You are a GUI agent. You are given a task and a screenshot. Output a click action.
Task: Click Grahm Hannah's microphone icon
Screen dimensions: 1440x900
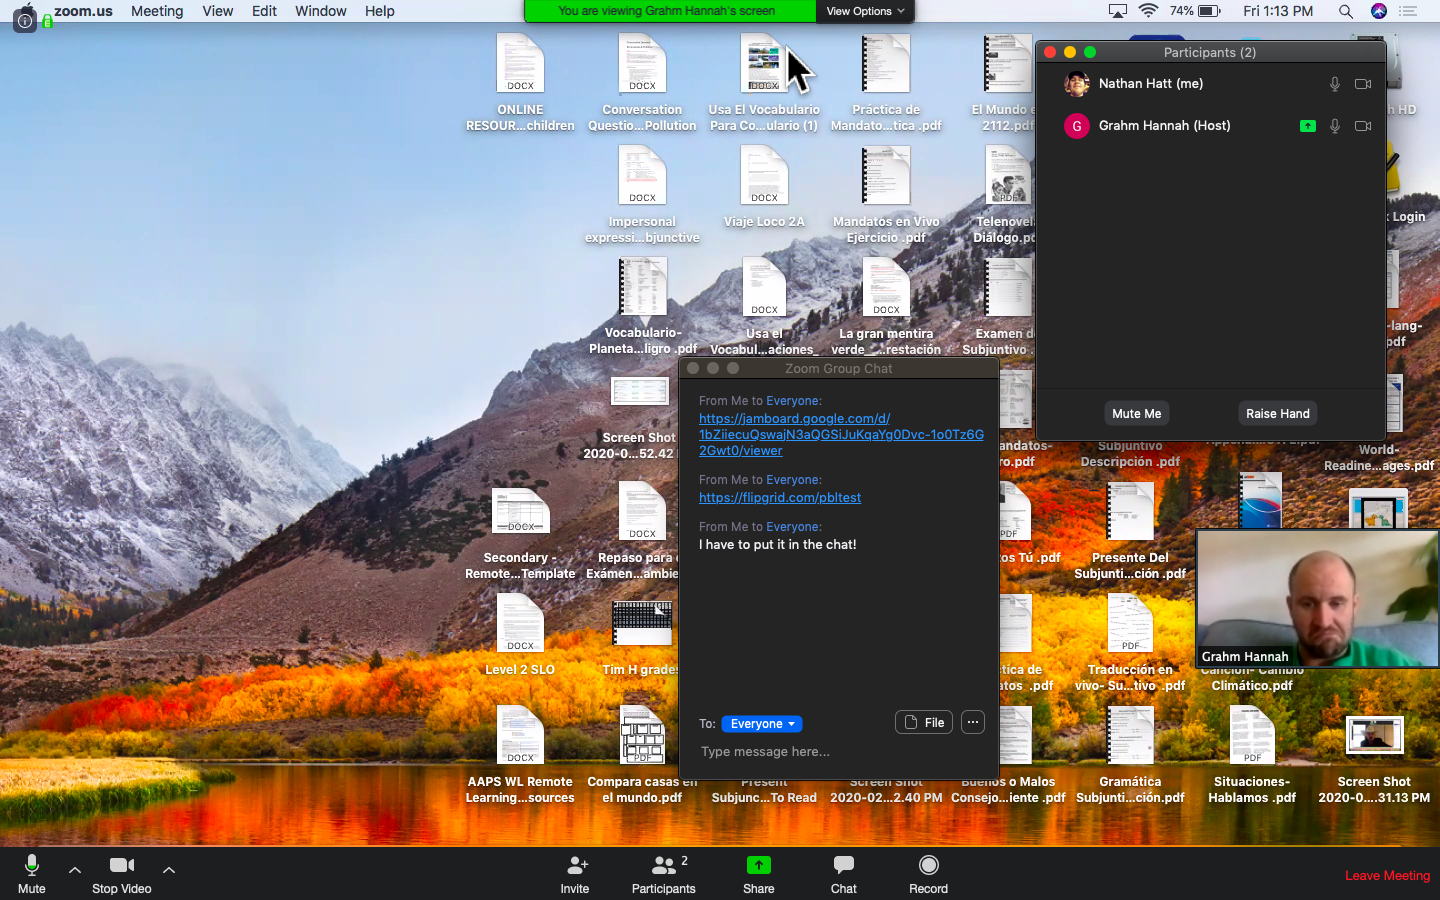click(1334, 126)
